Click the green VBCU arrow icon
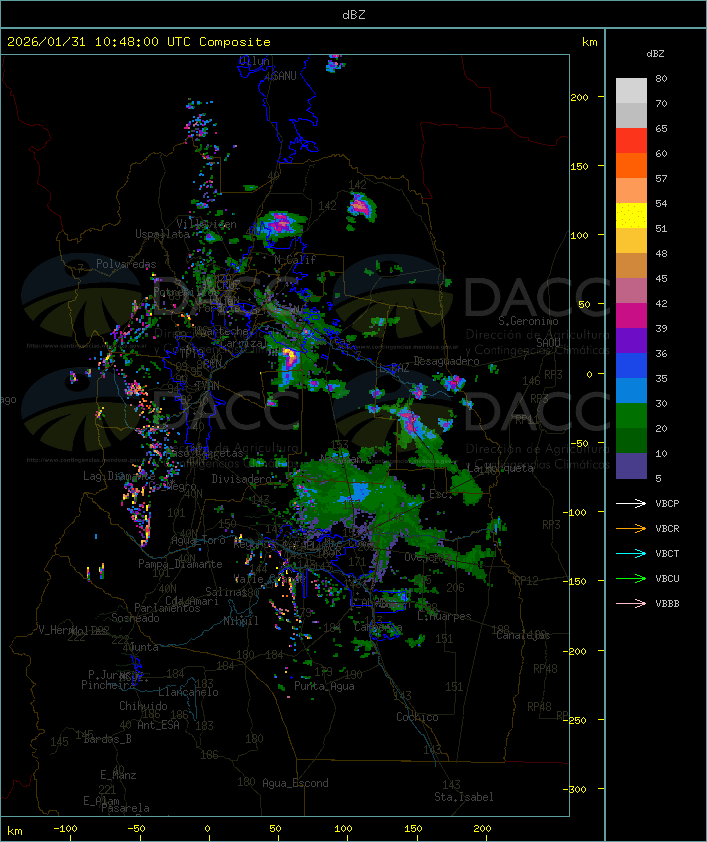This screenshot has height=842, width=707. [x=632, y=579]
